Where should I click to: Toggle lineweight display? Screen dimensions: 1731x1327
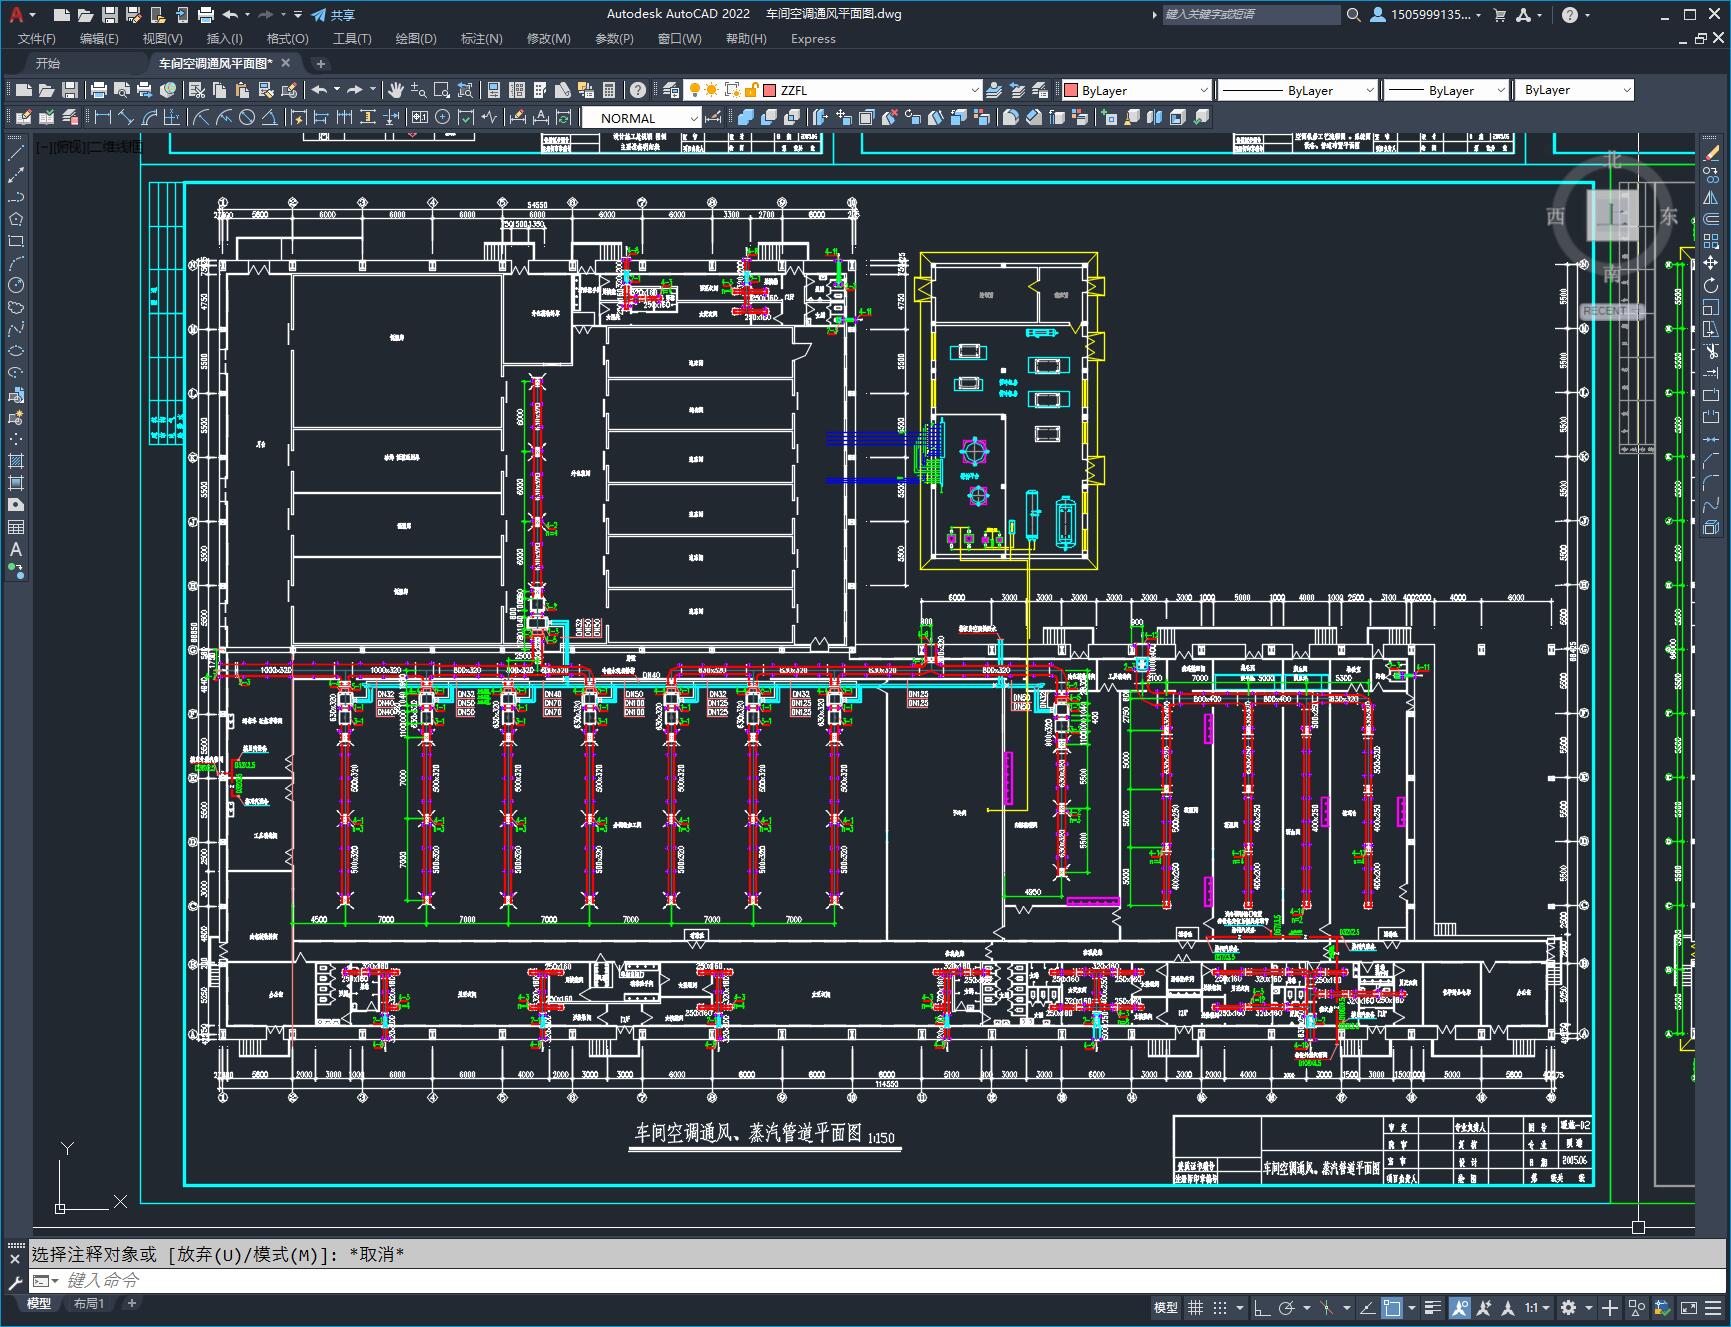(x=1433, y=1307)
